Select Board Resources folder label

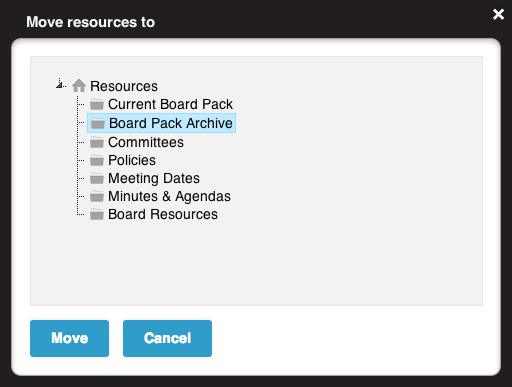(163, 214)
